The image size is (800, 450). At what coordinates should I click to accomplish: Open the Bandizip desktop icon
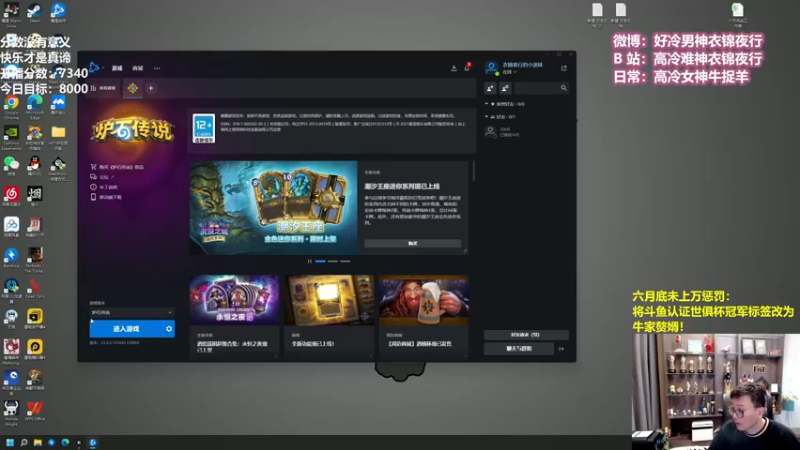pos(11,257)
